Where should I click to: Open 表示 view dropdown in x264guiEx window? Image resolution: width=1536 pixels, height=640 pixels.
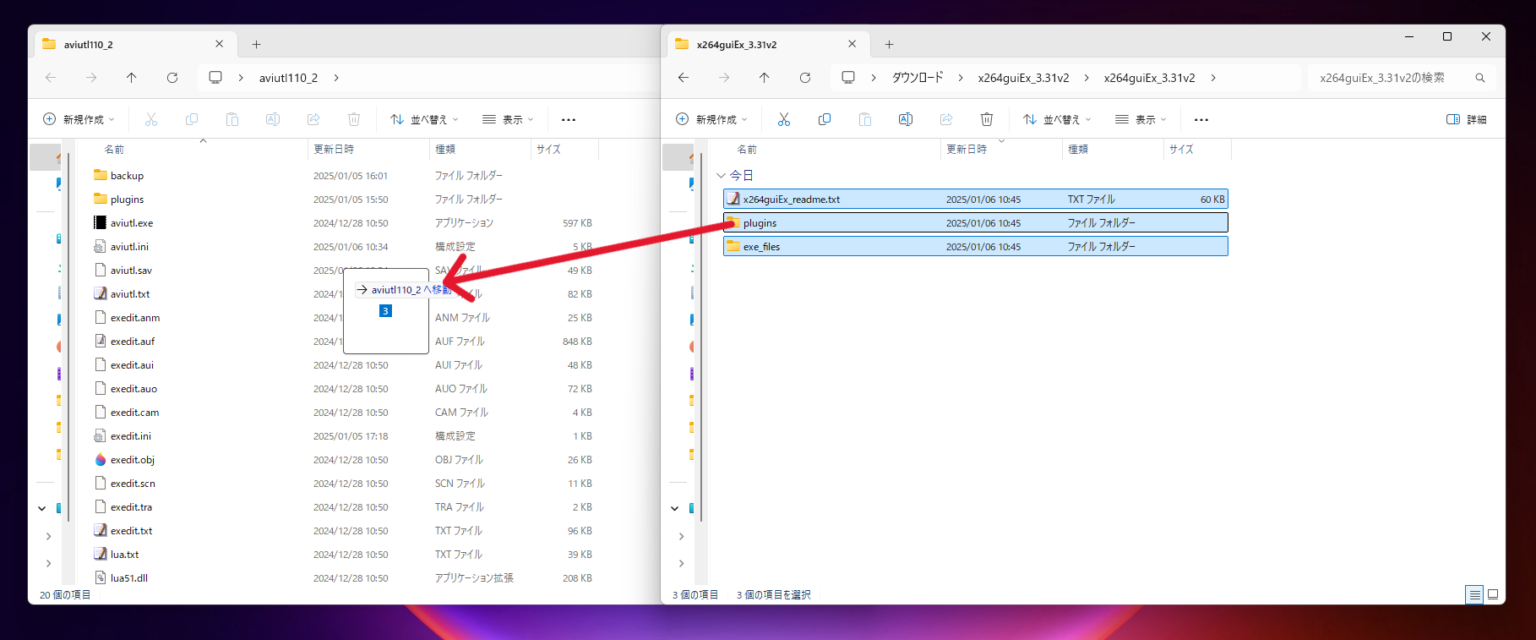(1140, 119)
